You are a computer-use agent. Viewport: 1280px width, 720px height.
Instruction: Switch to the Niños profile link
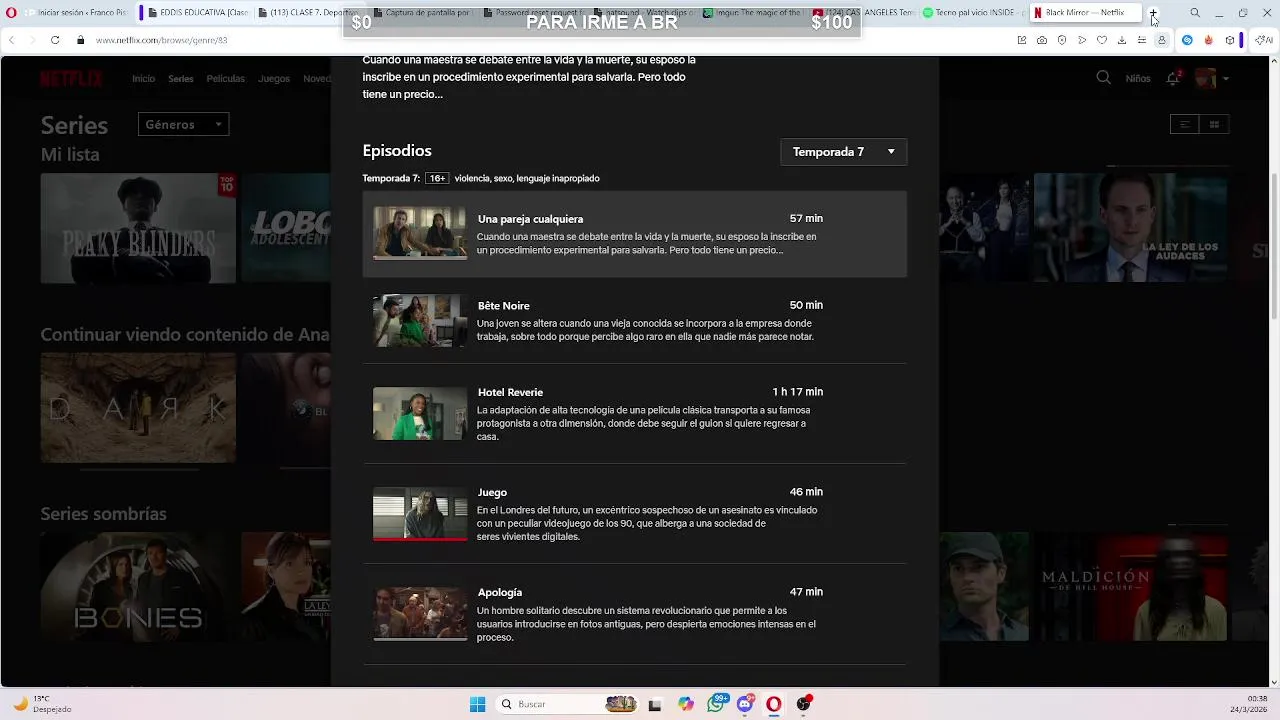(1138, 79)
